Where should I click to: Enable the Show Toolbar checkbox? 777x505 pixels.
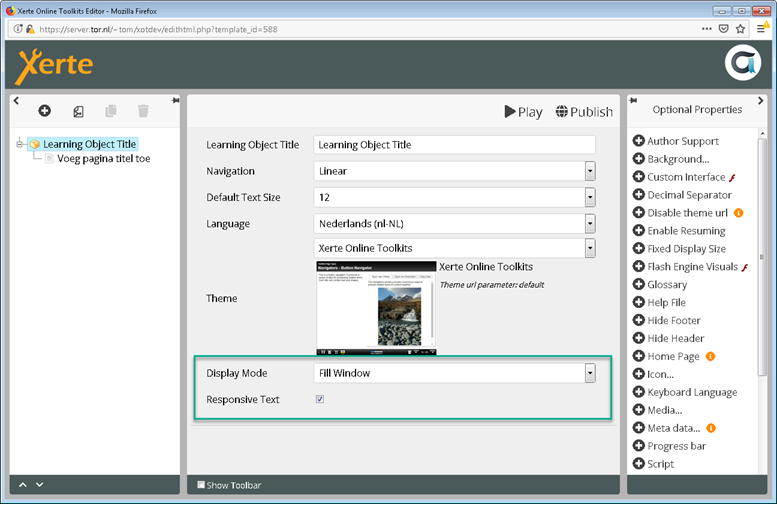tap(201, 485)
